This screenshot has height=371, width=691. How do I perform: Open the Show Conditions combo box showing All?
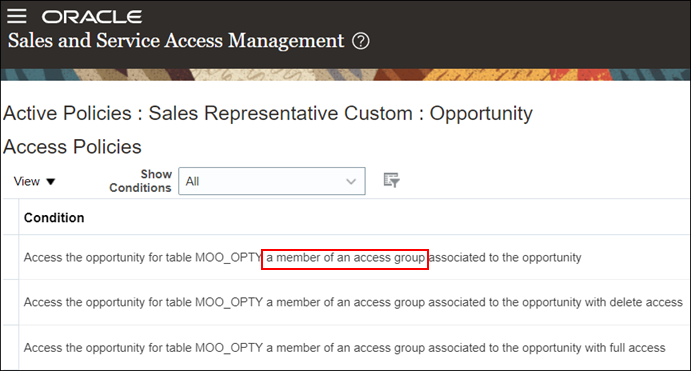(x=272, y=181)
